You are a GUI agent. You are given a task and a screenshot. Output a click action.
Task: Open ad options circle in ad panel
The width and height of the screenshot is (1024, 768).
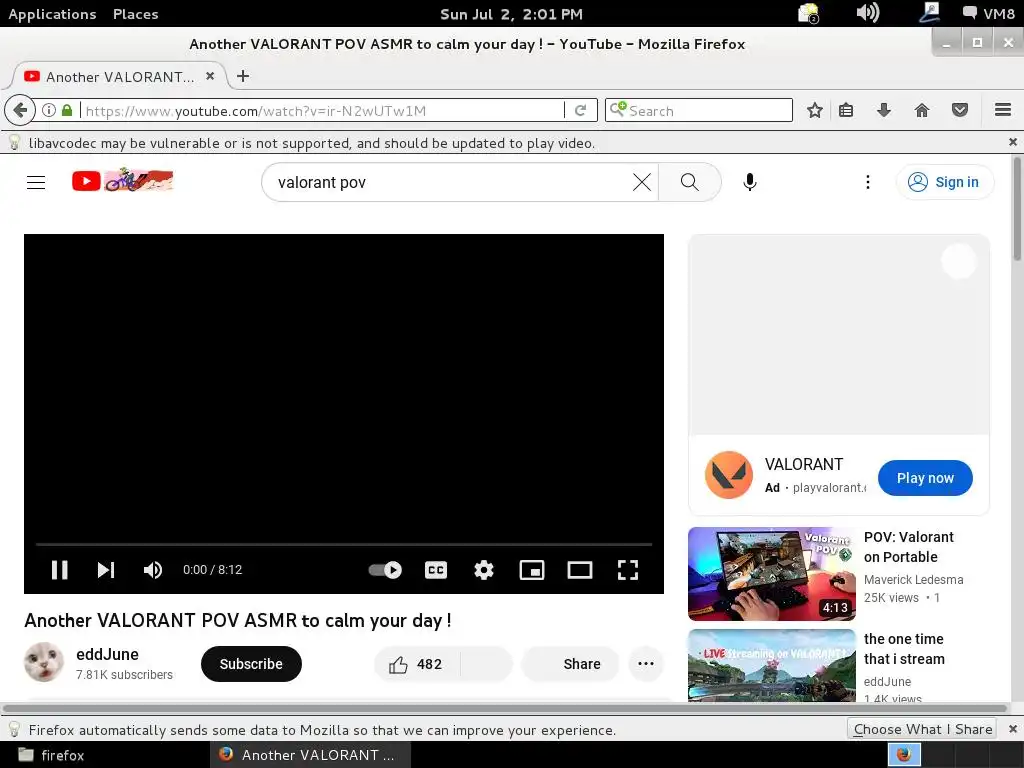point(959,260)
